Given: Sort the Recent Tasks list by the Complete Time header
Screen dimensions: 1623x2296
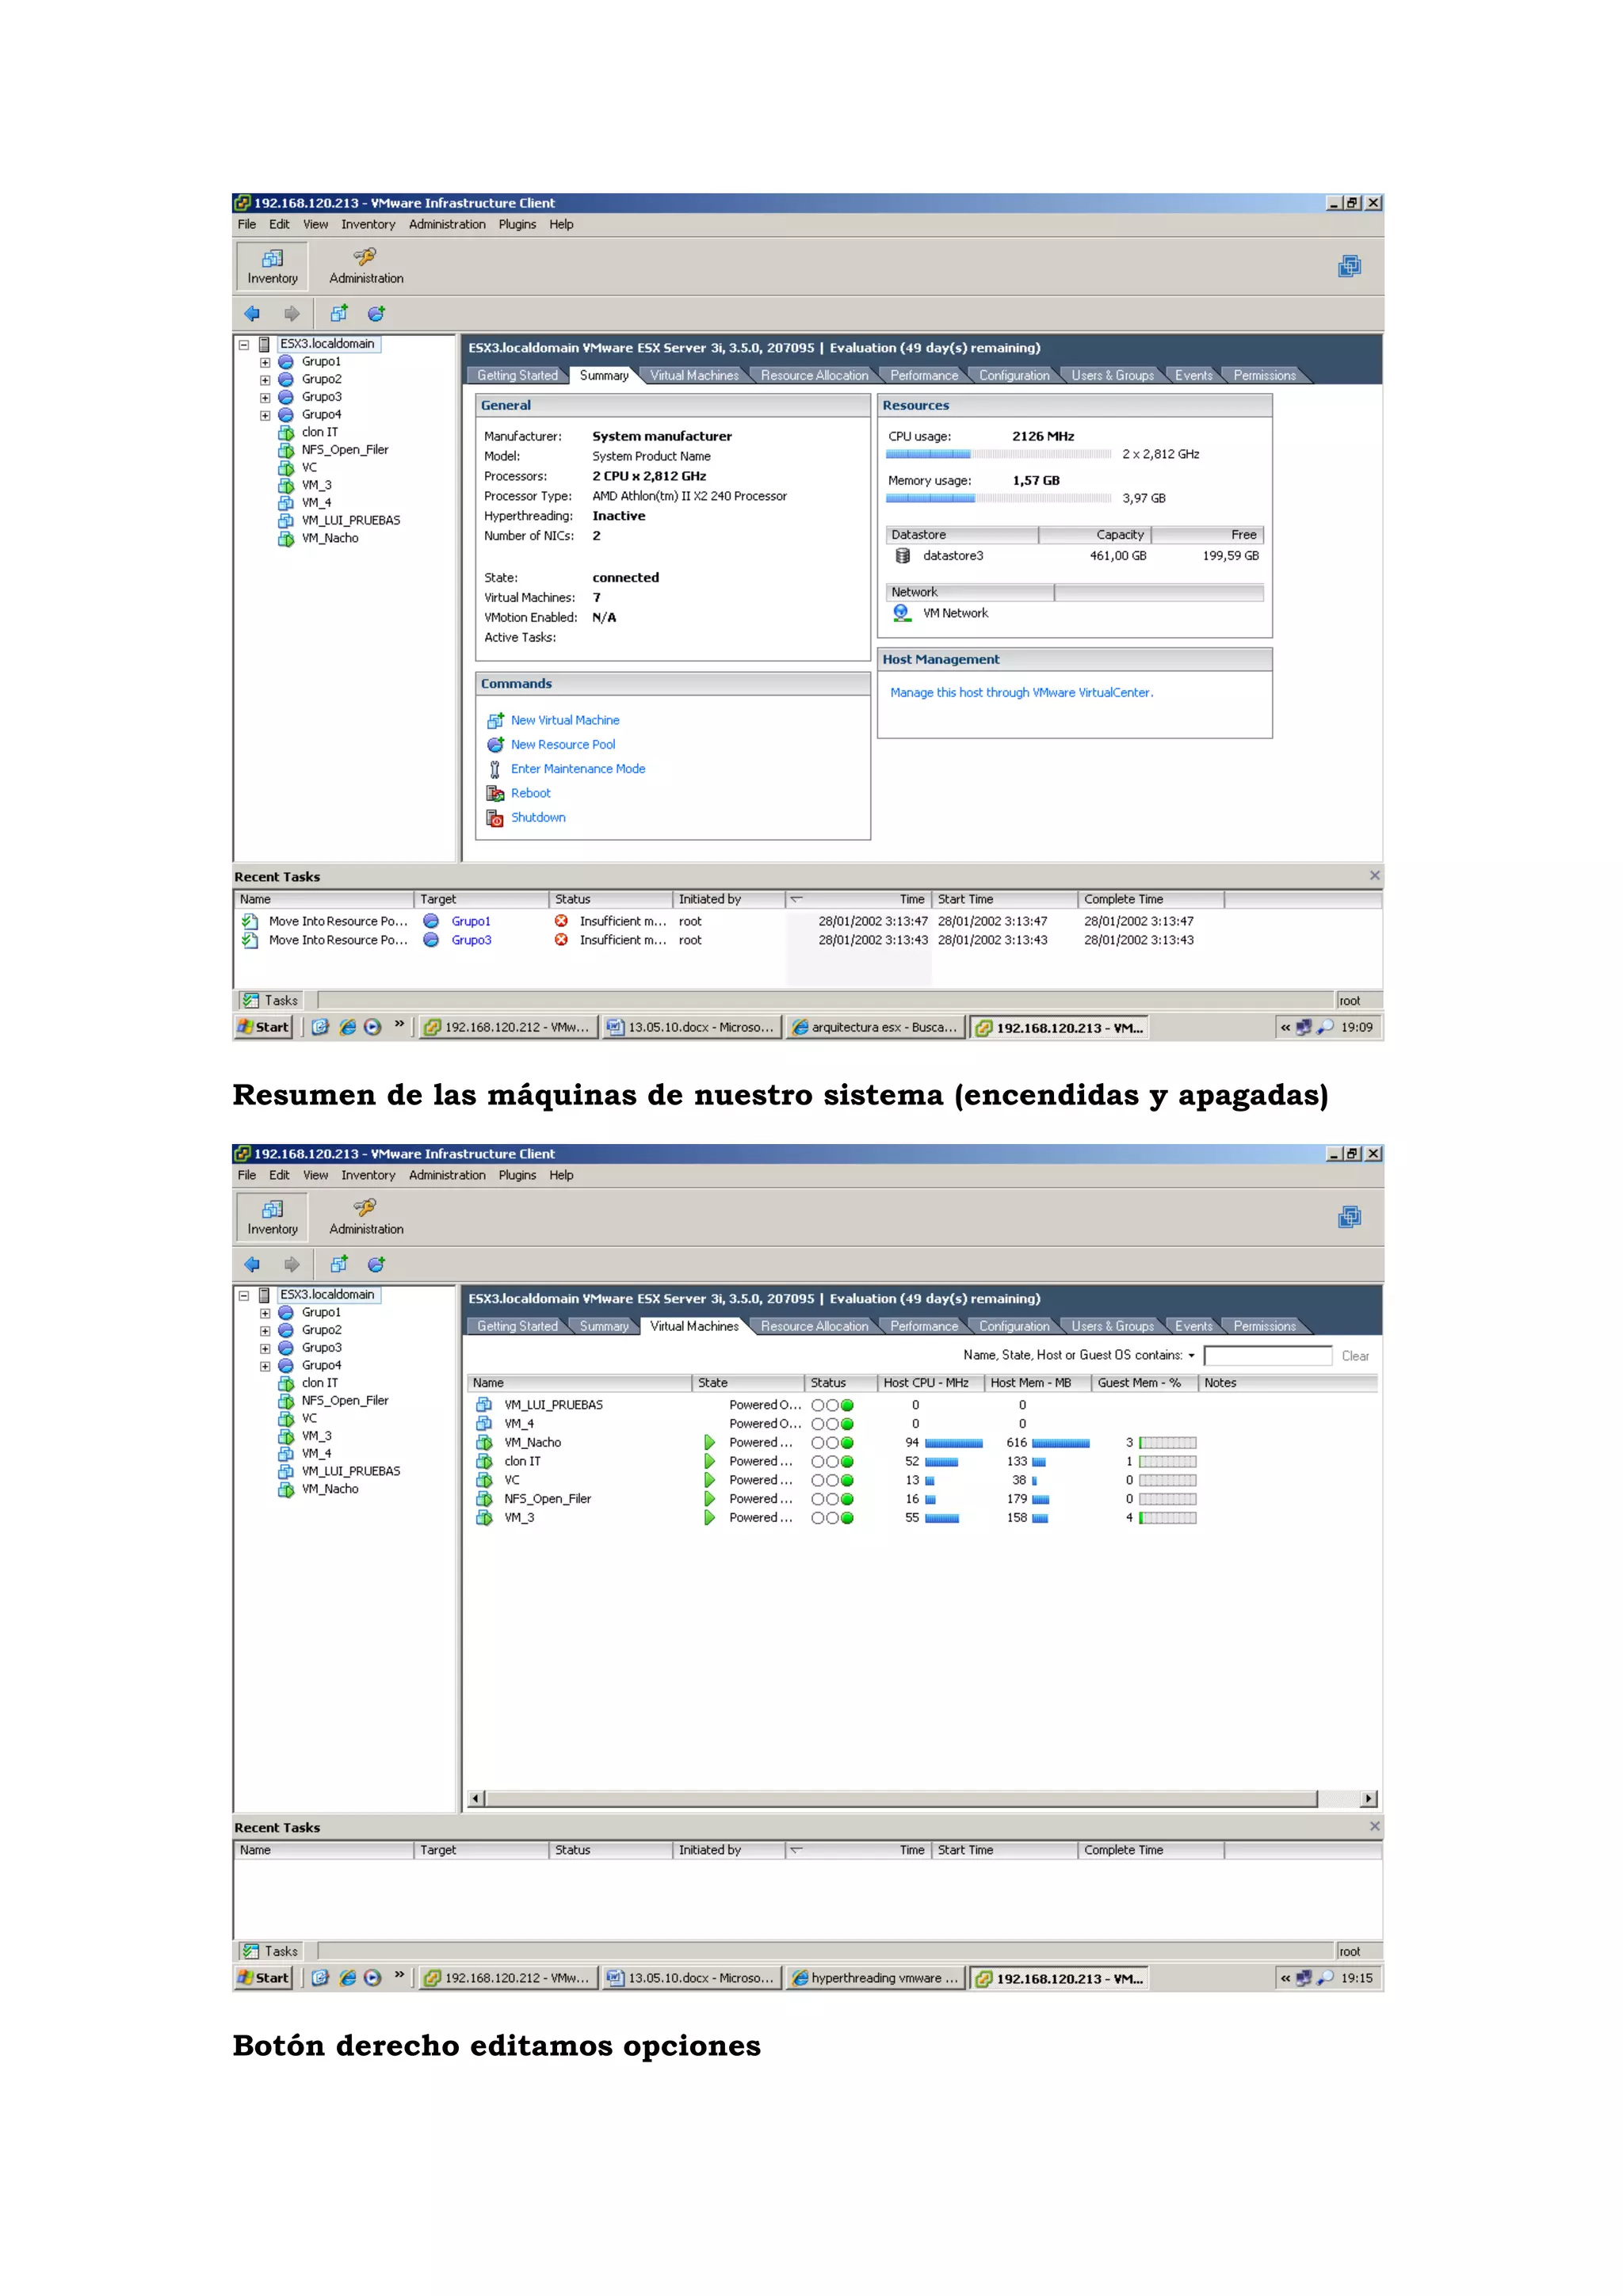Looking at the screenshot, I should coord(1148,900).
